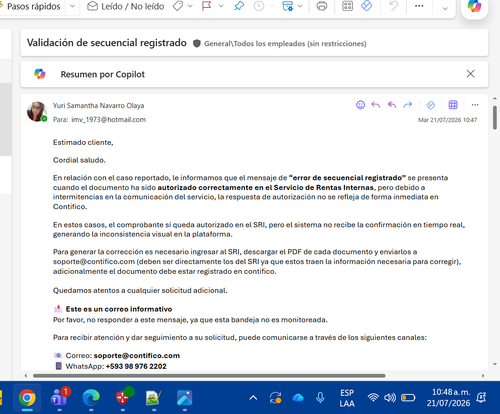Click Yuri Samantha Navarro Olaya's profile photo
Viewport: 500px width, 414px height.
[37, 111]
